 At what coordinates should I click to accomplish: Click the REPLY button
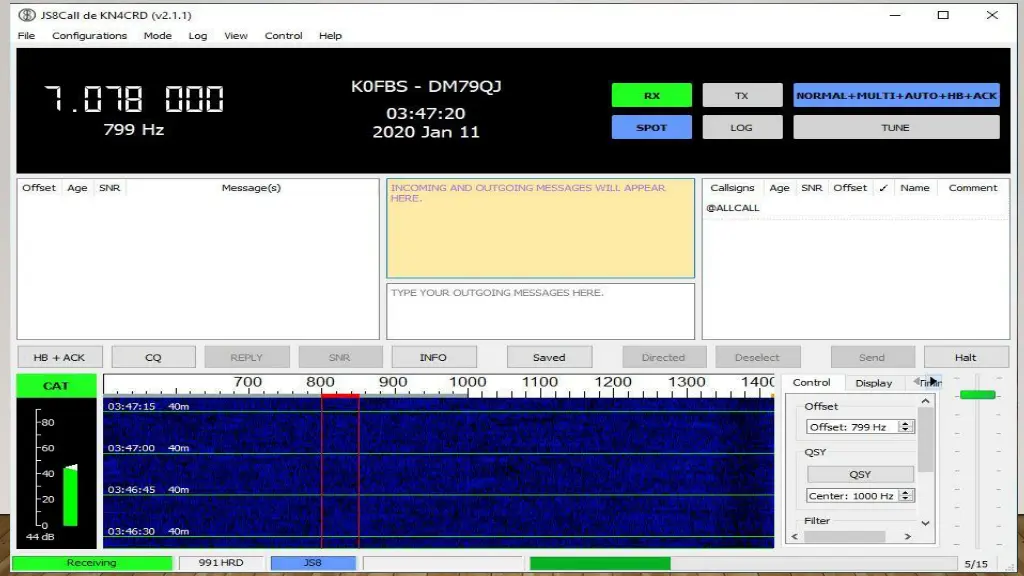247,357
